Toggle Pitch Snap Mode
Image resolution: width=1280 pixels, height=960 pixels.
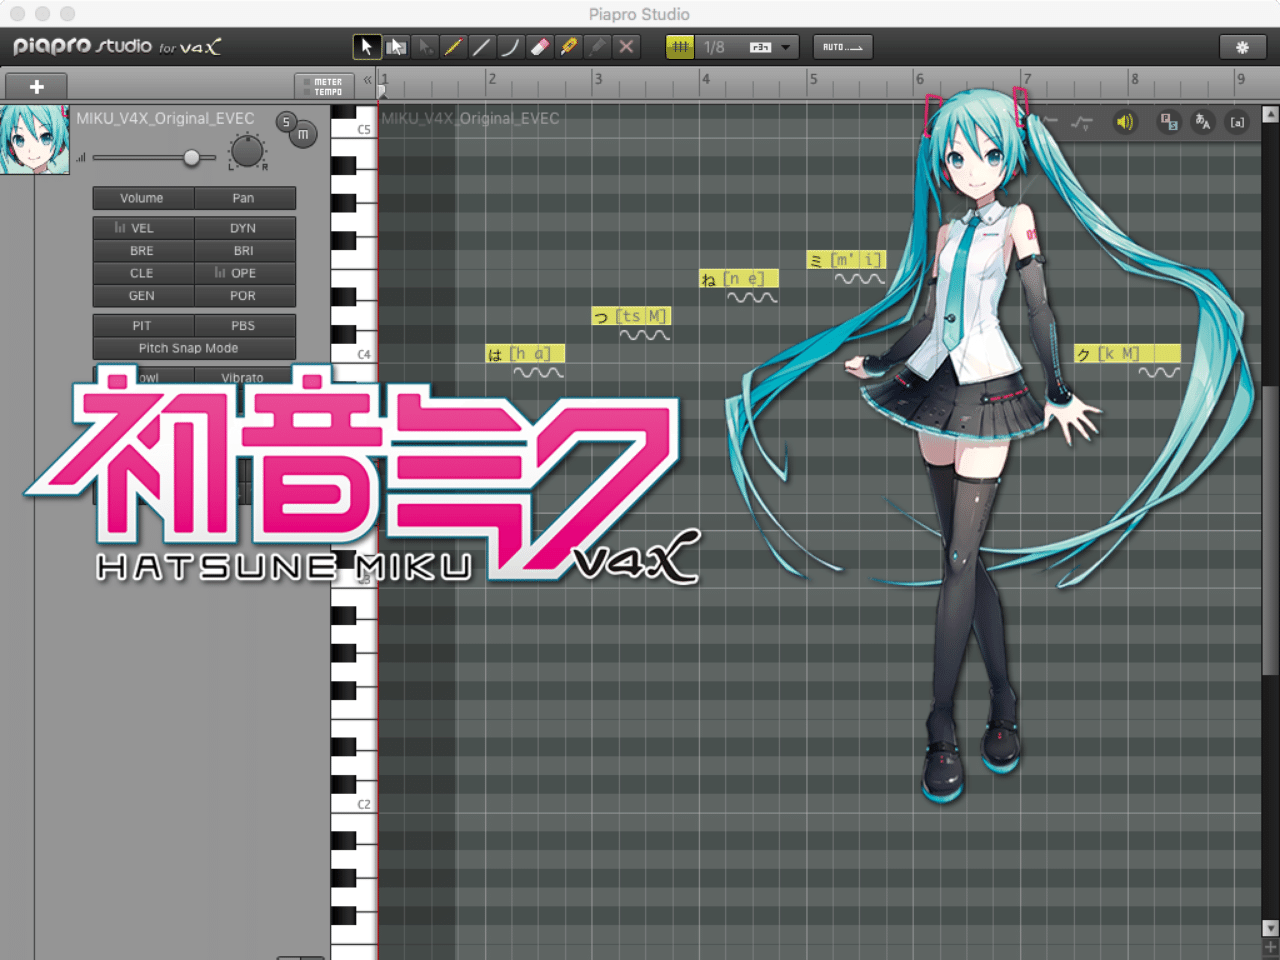[x=194, y=348]
